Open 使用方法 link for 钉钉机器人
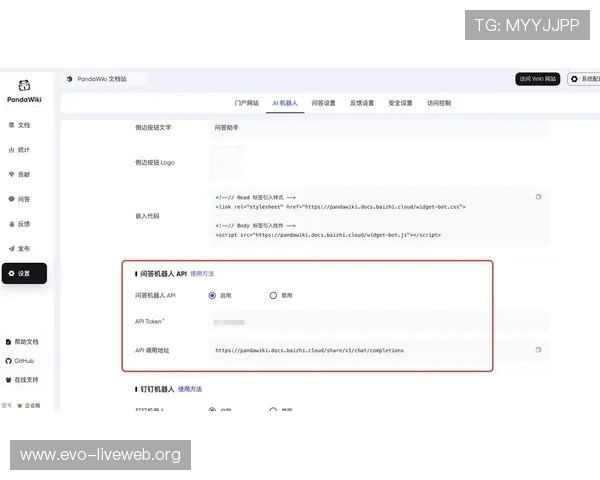This screenshot has width=600, height=480. (x=190, y=389)
